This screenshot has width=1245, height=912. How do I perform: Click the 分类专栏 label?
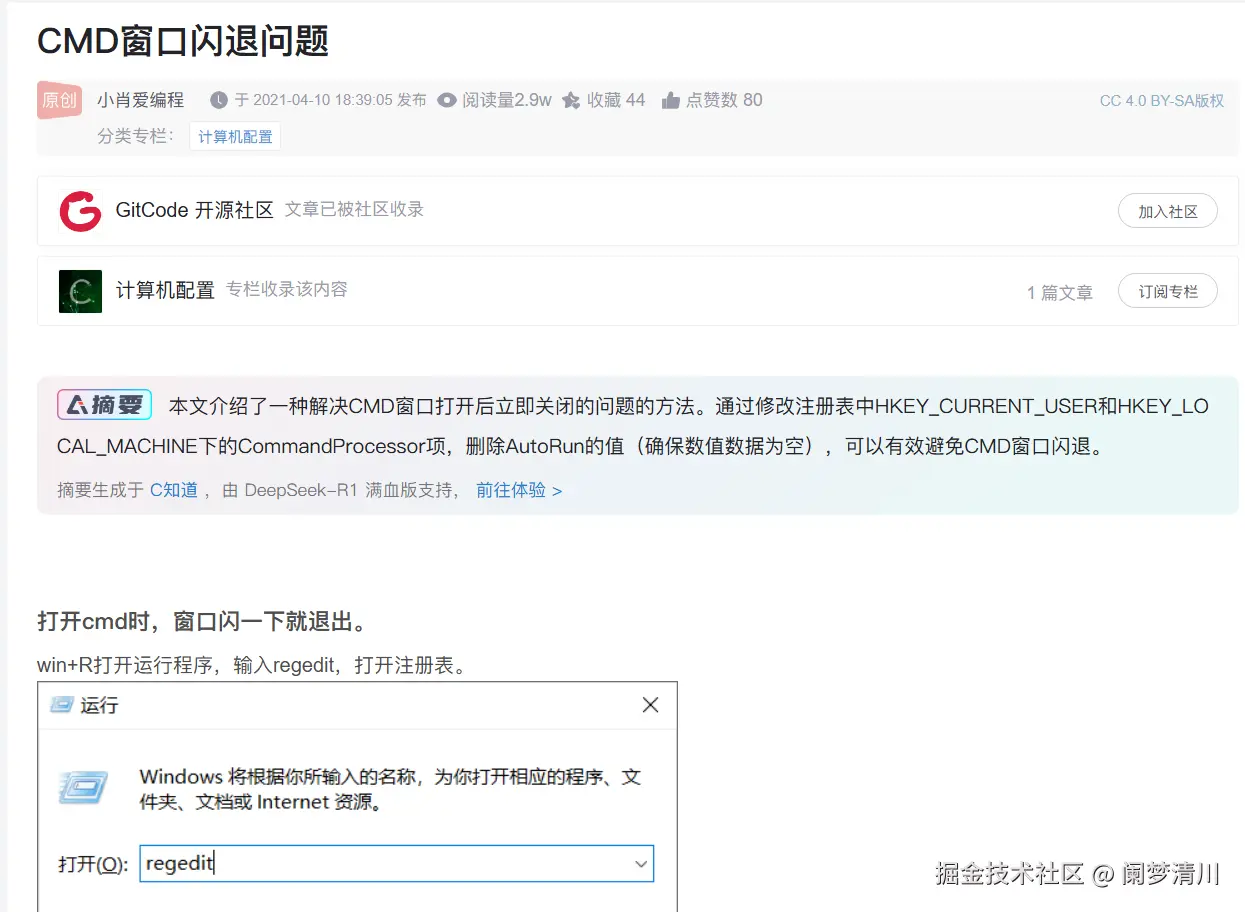click(135, 136)
